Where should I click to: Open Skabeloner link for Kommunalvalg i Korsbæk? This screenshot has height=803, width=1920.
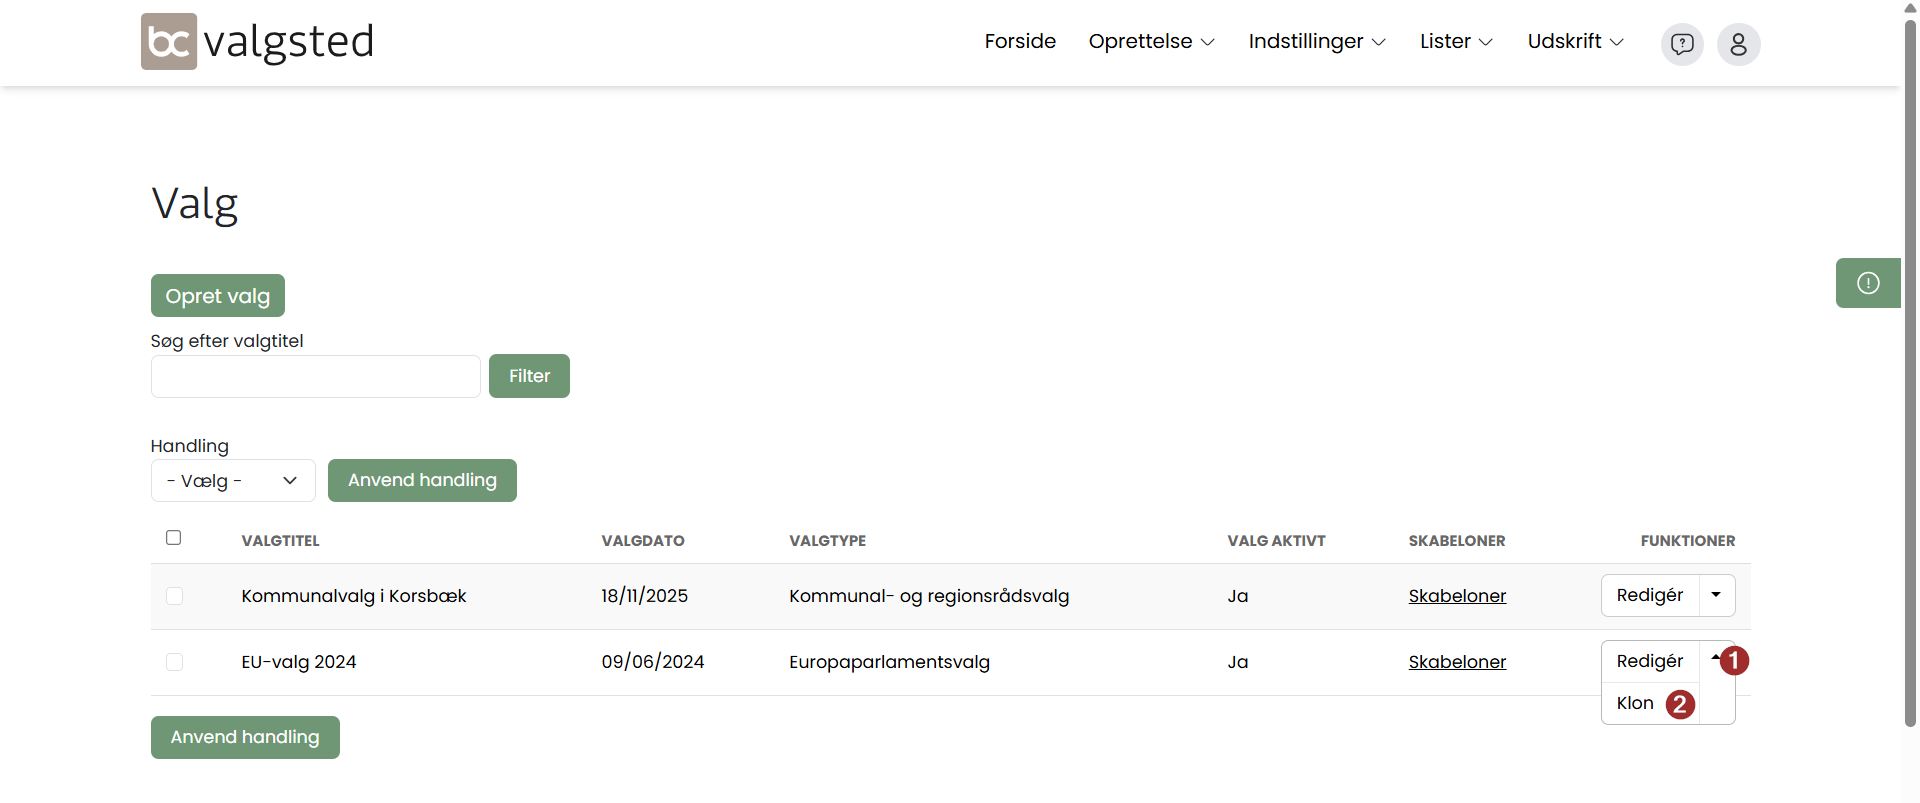click(x=1457, y=596)
